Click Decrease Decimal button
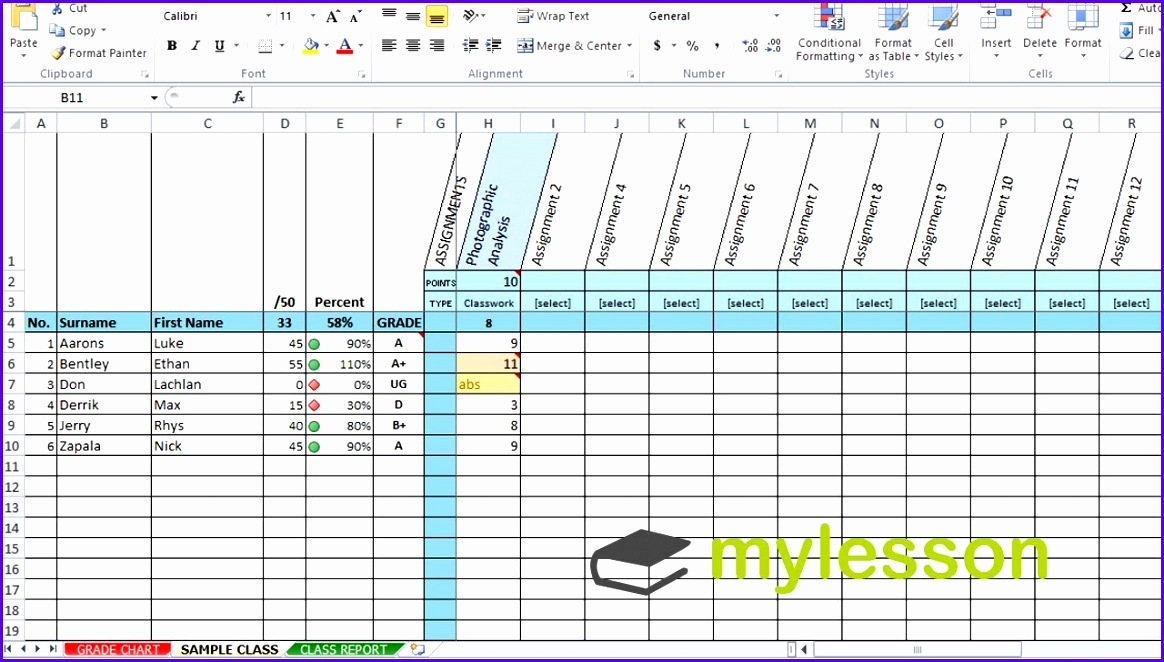The image size is (1164, 662). point(774,46)
